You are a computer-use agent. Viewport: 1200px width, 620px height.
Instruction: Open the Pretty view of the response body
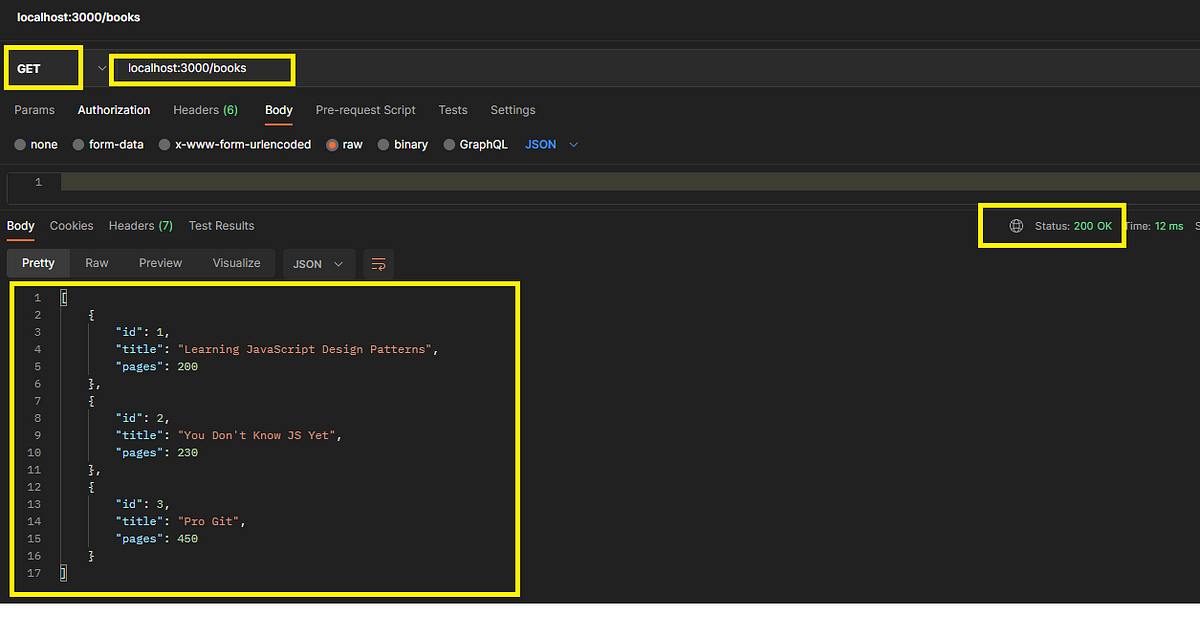tap(37, 263)
